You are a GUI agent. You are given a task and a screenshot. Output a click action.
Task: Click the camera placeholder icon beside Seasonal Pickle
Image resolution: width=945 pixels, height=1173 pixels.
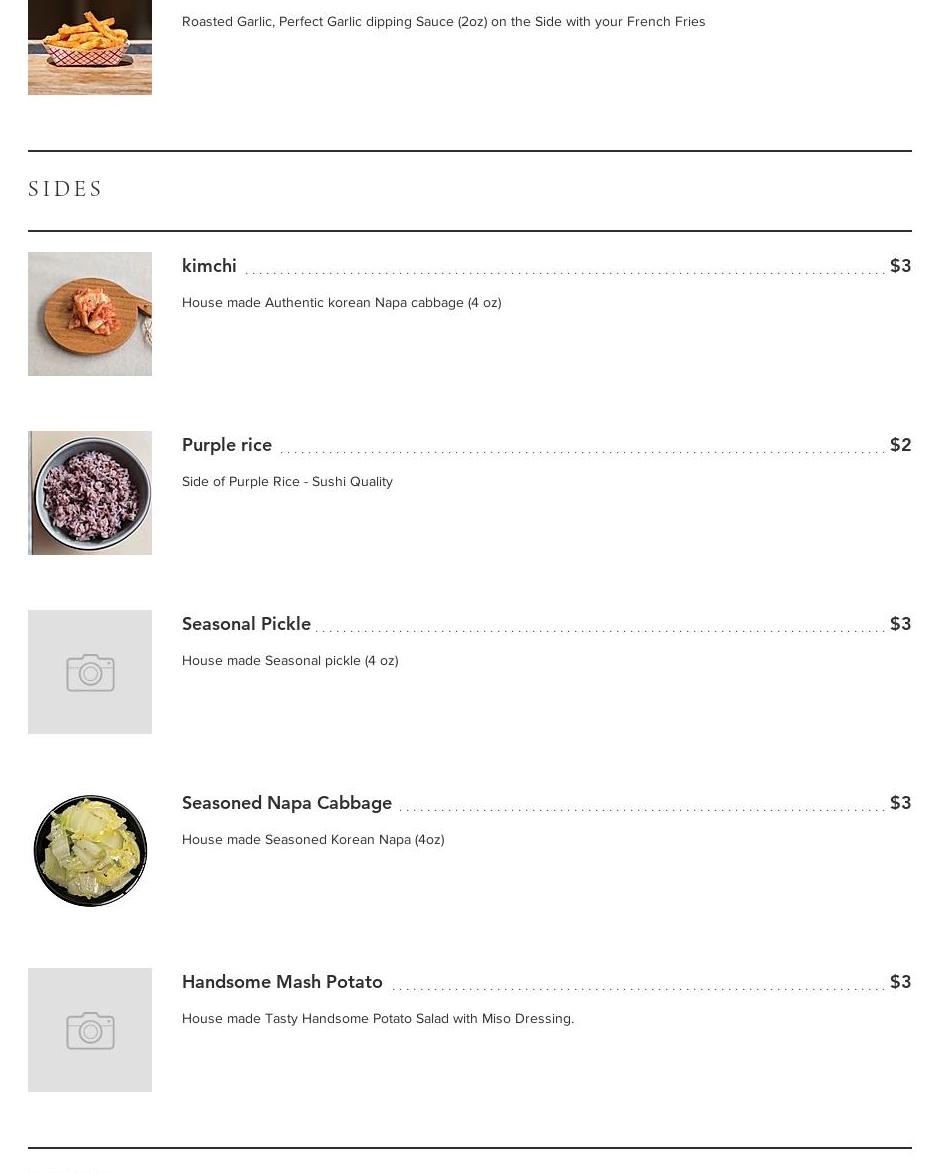(x=90, y=672)
